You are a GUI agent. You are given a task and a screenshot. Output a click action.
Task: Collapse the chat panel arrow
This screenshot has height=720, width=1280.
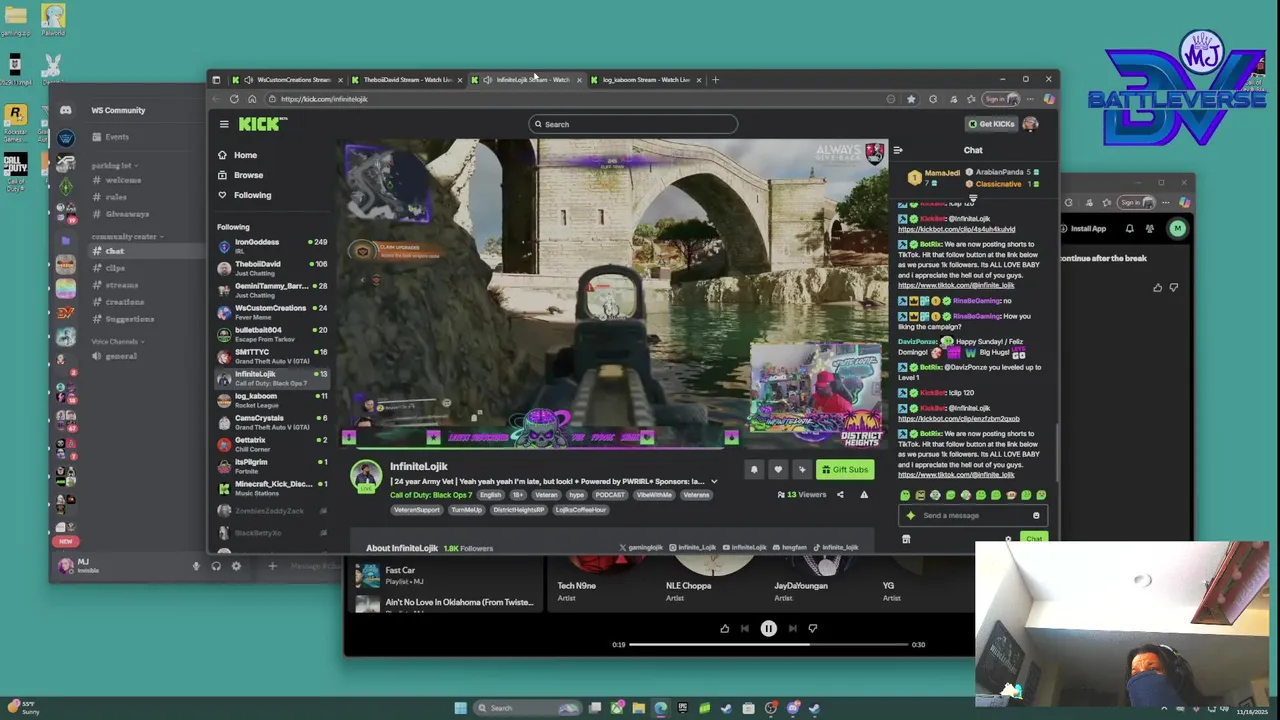click(898, 150)
